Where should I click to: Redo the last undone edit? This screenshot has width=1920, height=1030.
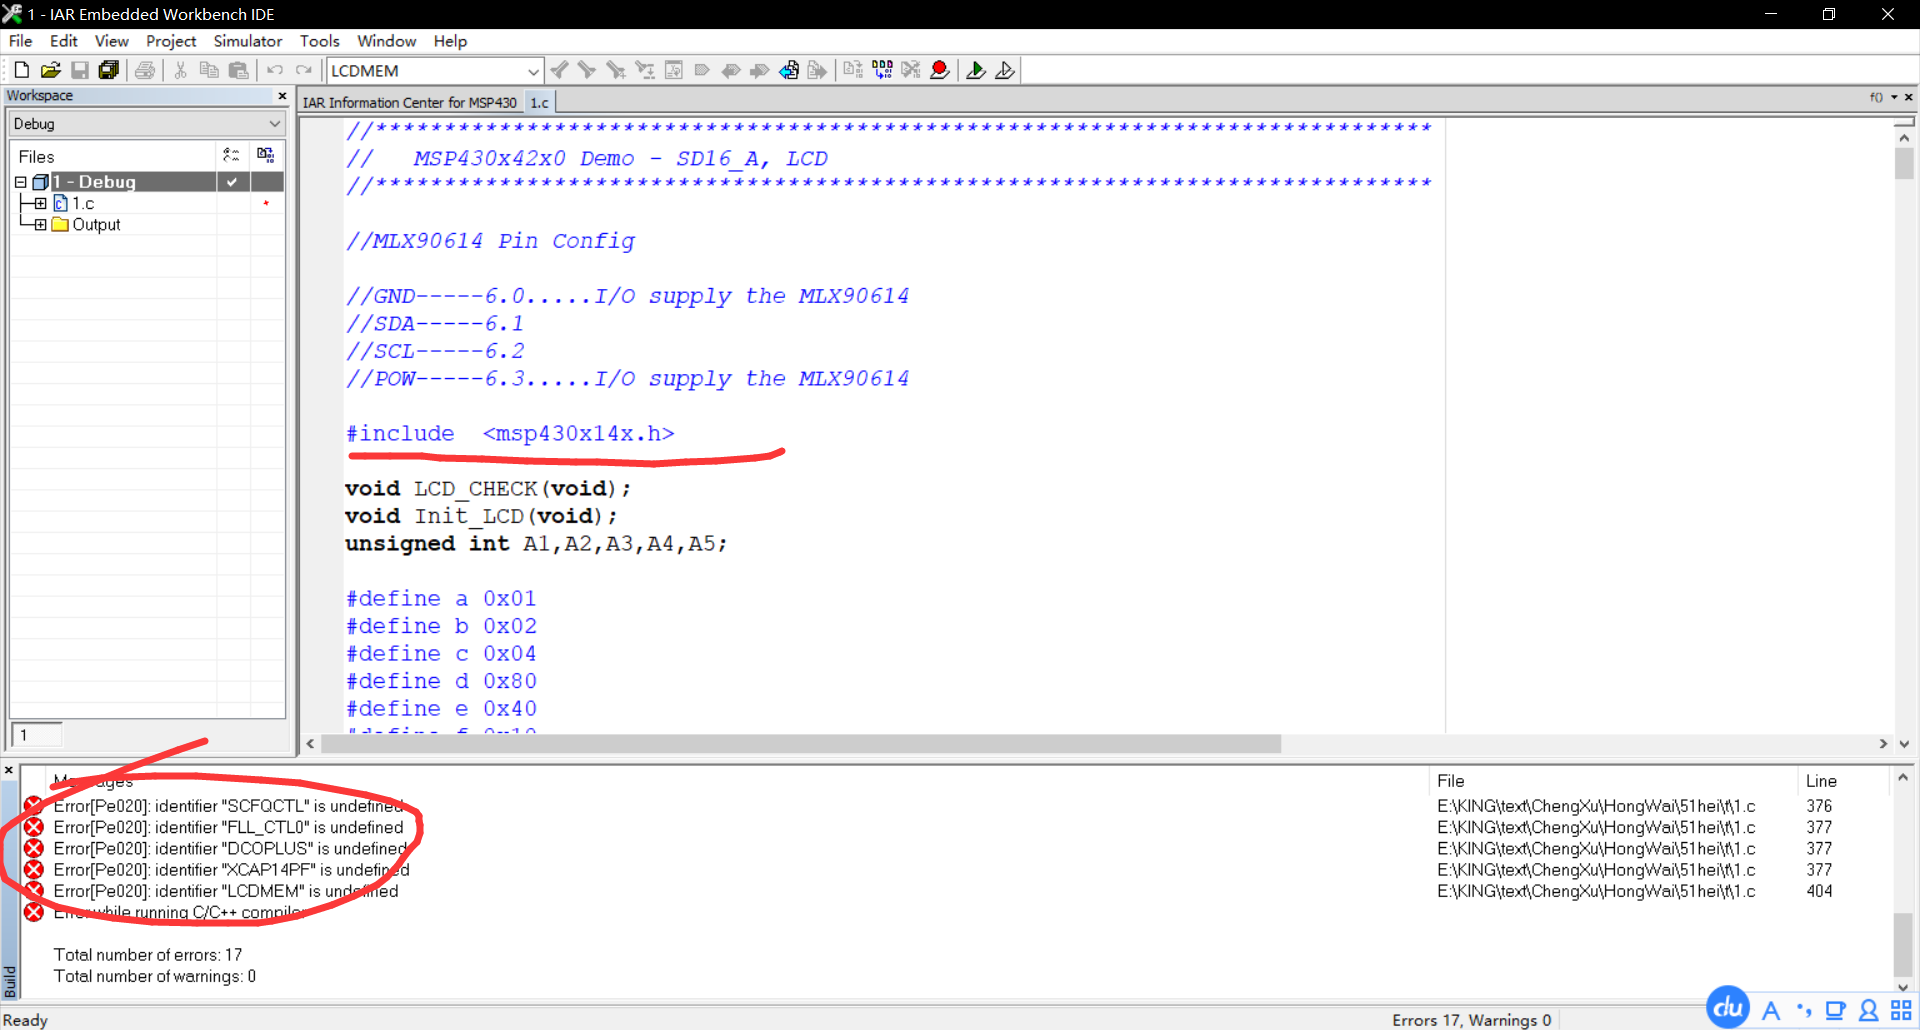tap(304, 70)
